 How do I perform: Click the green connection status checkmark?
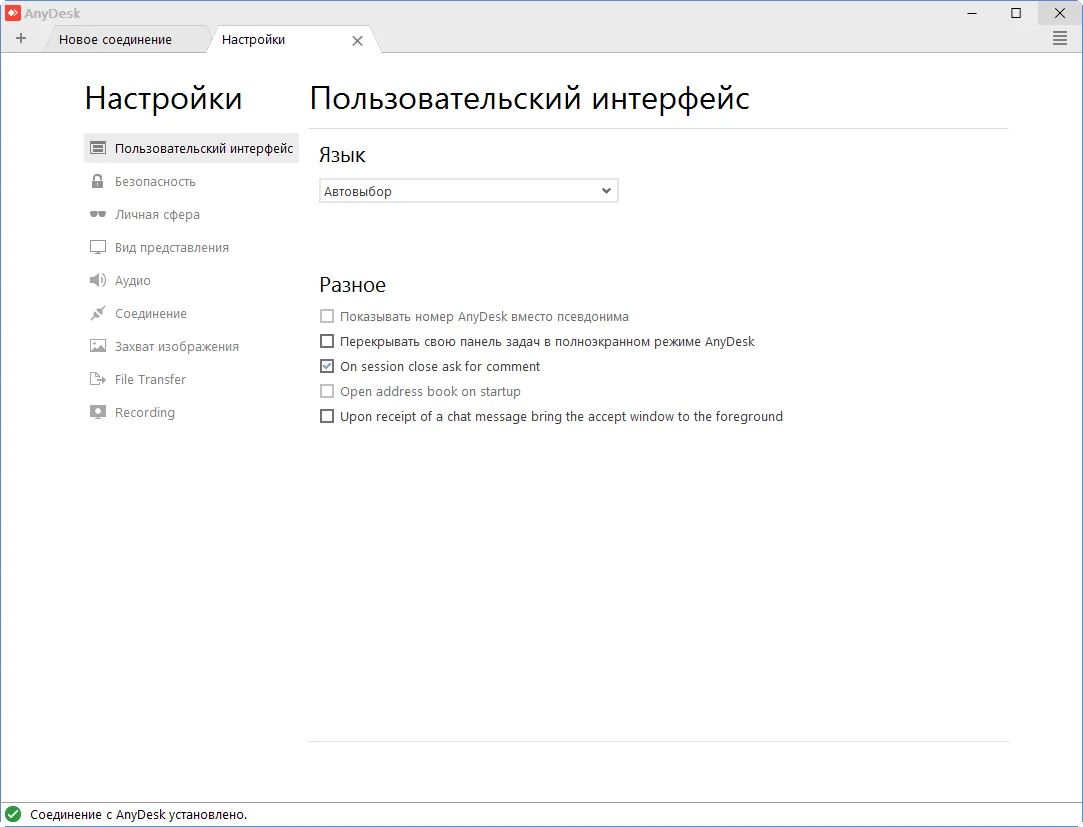coord(13,815)
